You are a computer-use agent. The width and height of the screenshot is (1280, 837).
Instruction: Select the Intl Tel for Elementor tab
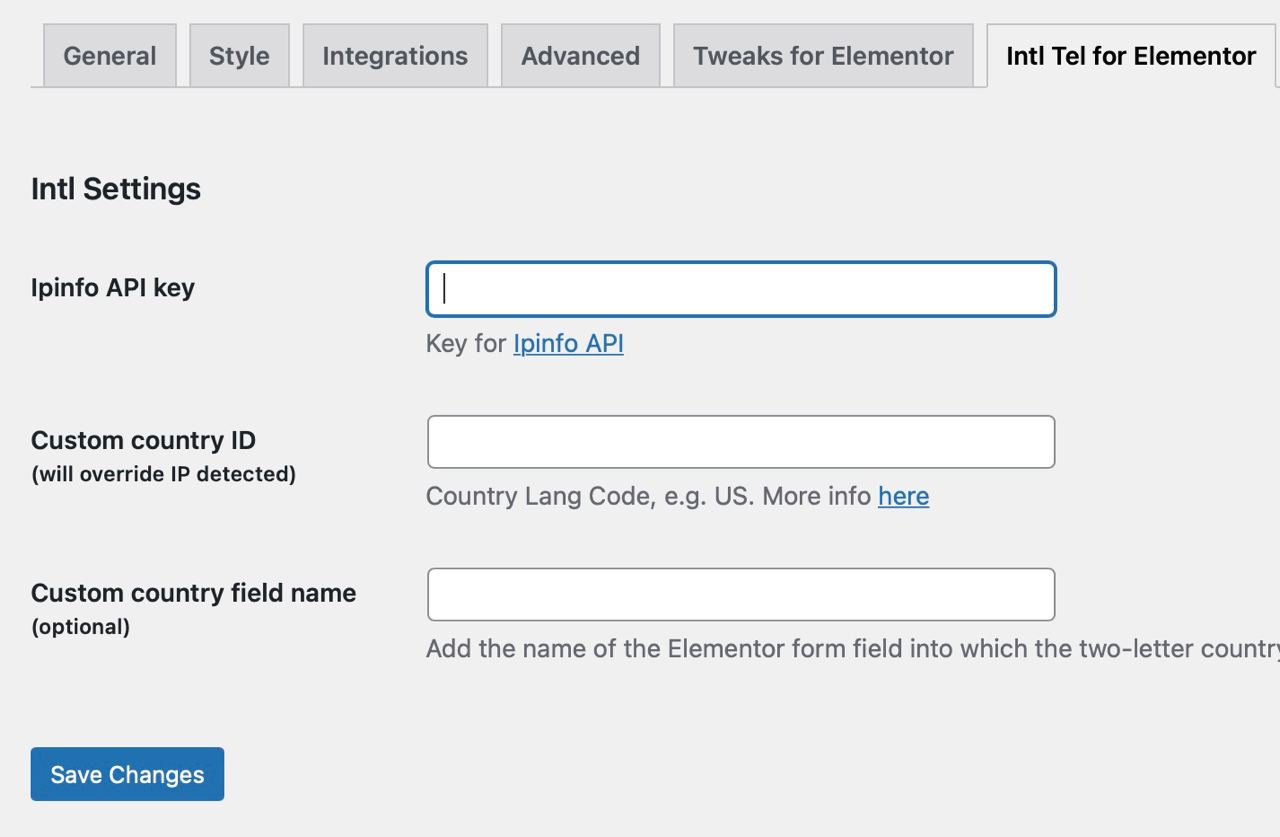1131,56
